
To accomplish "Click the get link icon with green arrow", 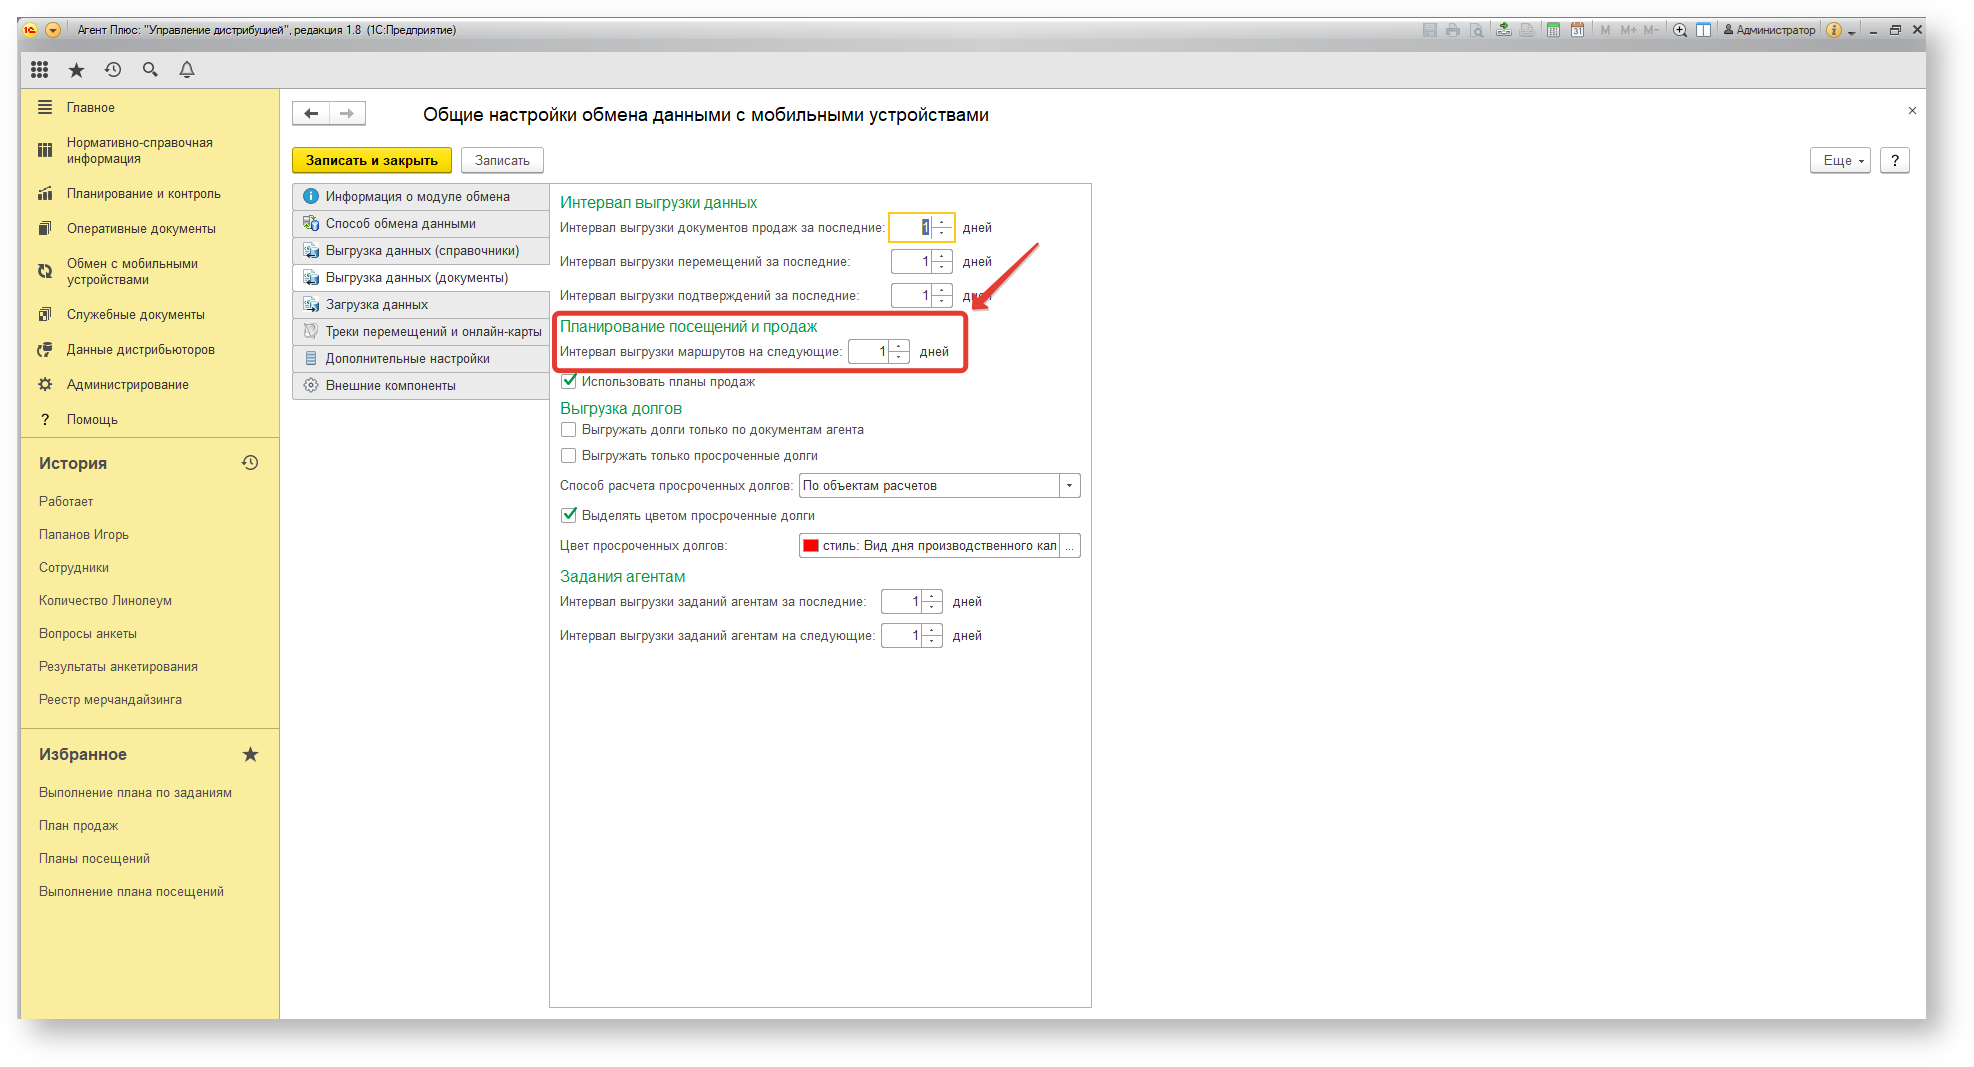I will (x=1504, y=30).
